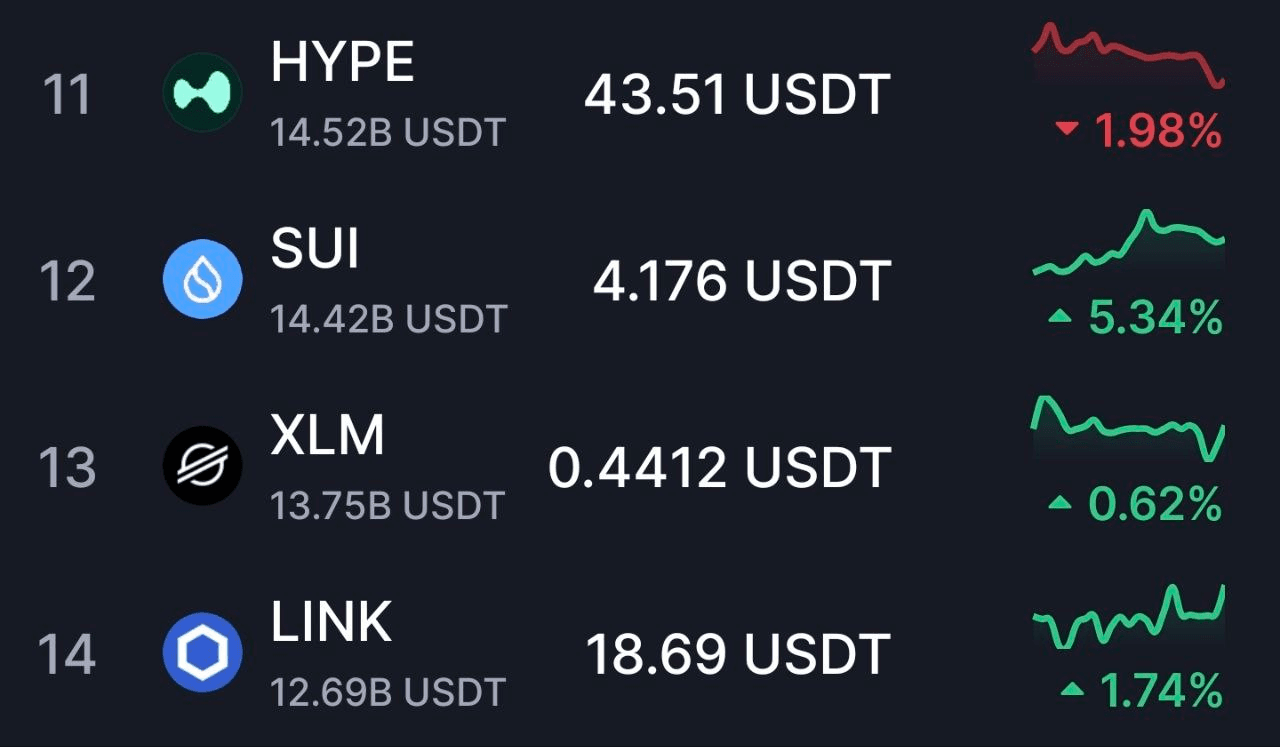View the LINK price sparkline chart
Viewport: 1280px width, 747px height.
(x=1129, y=616)
